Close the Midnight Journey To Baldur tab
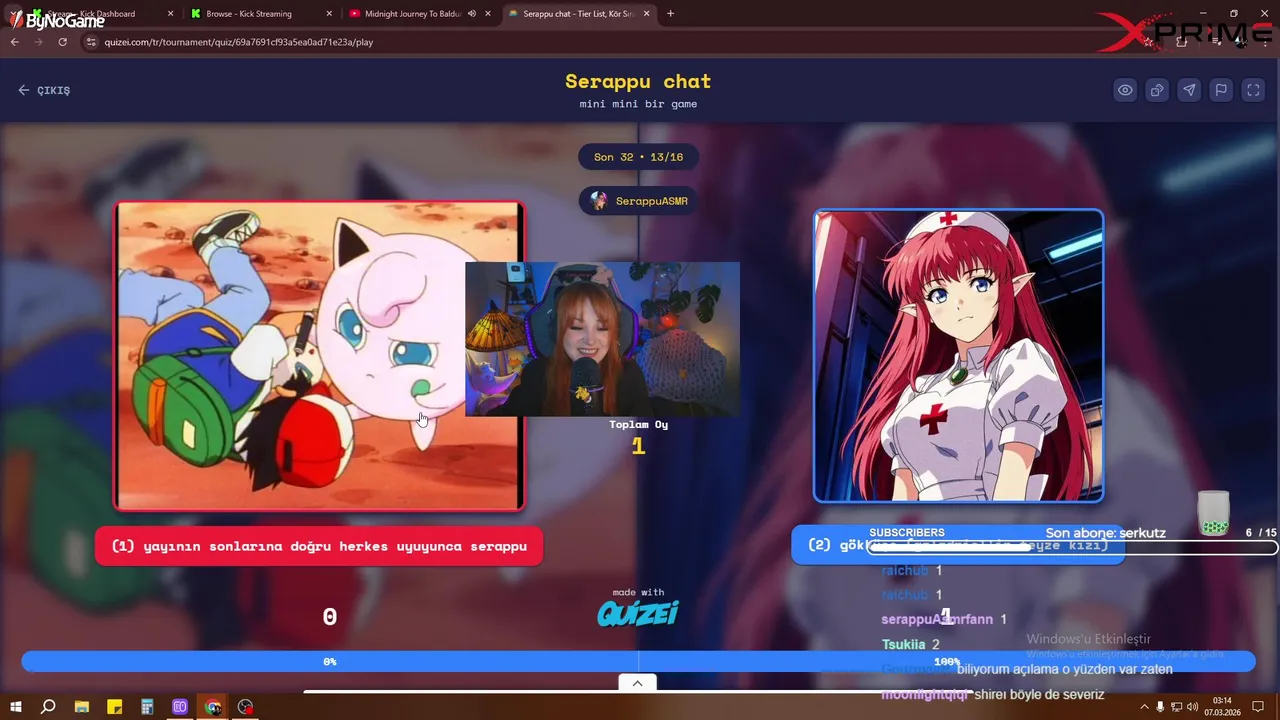 [488, 14]
